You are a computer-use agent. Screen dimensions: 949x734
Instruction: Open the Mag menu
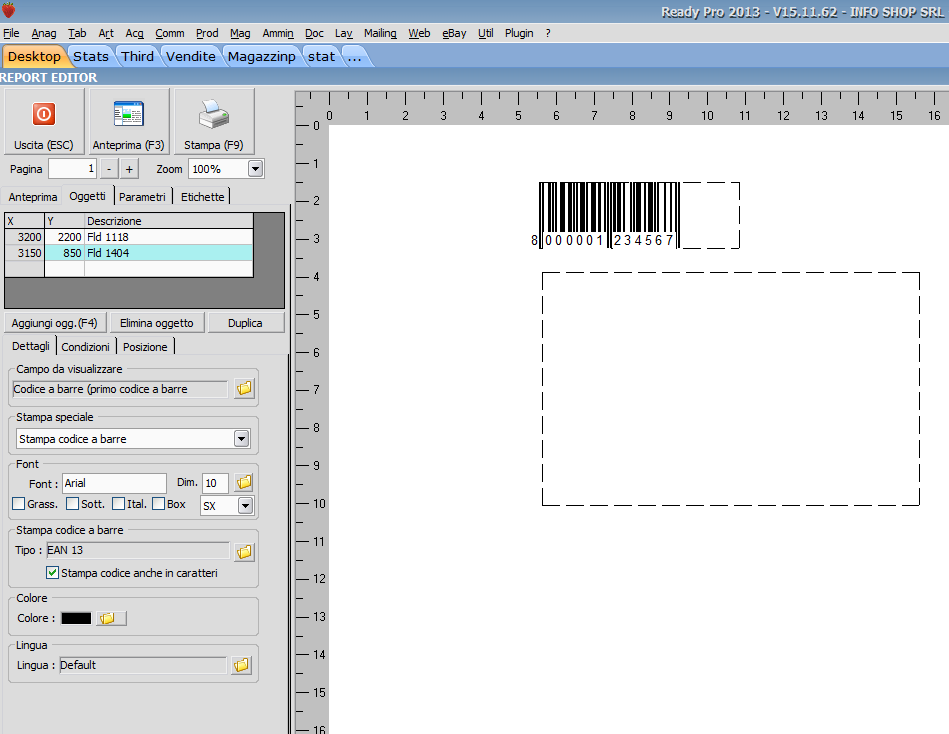[x=239, y=33]
